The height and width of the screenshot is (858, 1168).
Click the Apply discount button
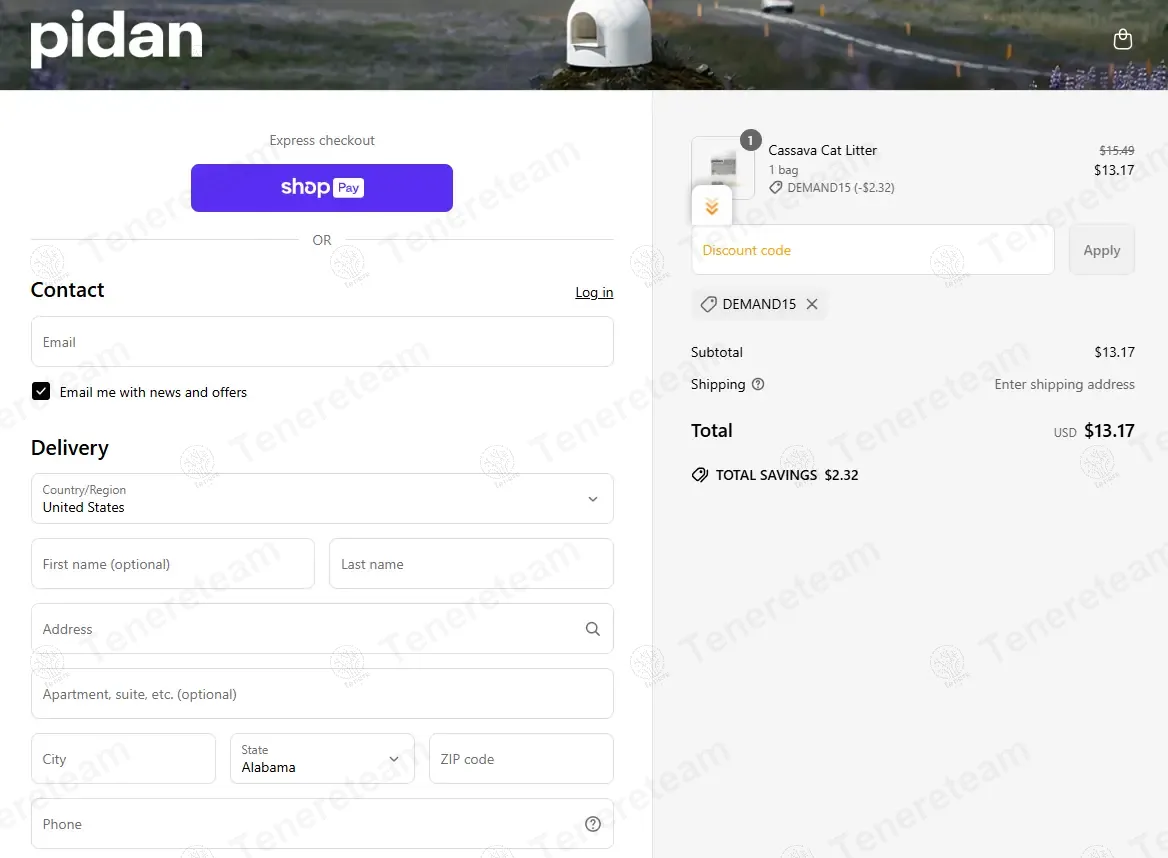tap(1102, 250)
